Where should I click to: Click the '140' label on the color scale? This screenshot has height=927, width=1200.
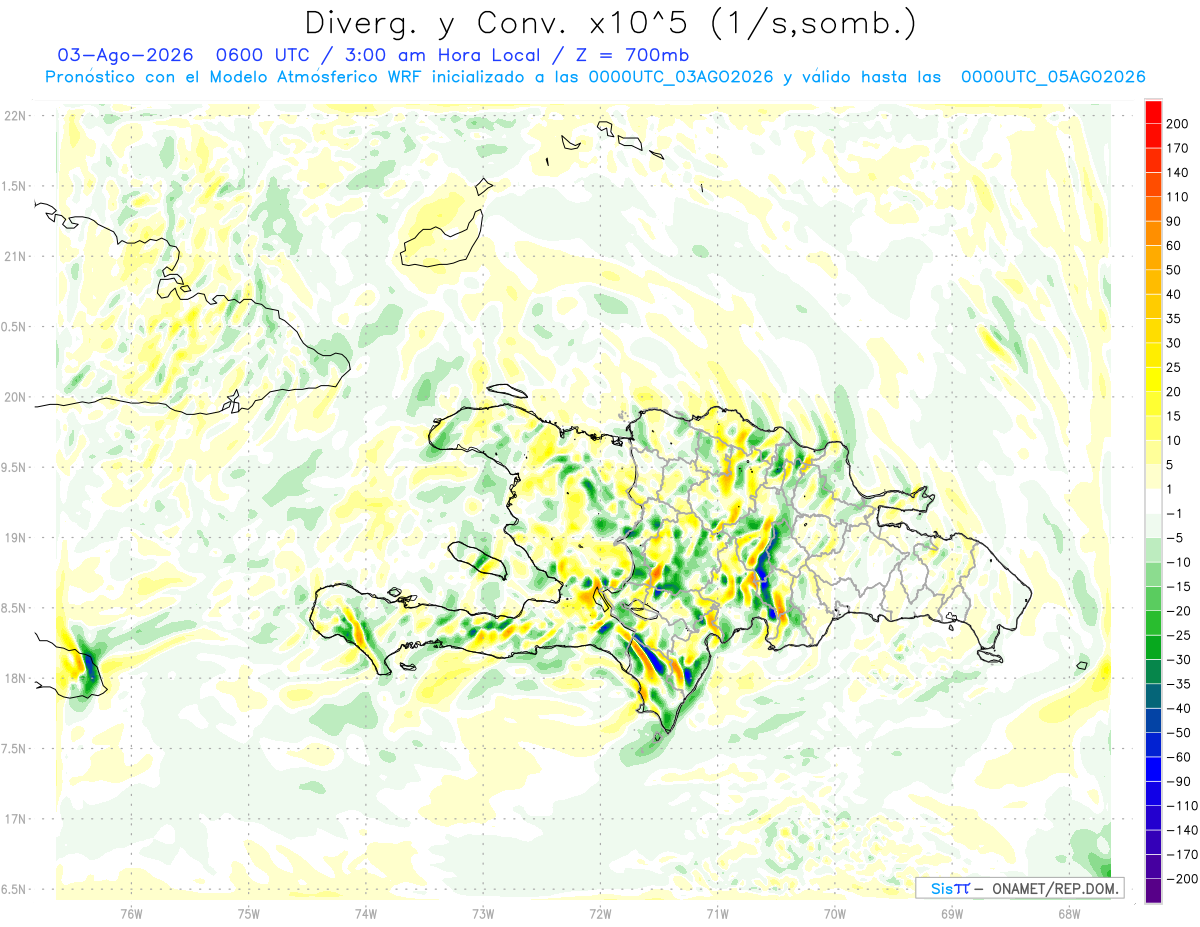pyautogui.click(x=1178, y=172)
